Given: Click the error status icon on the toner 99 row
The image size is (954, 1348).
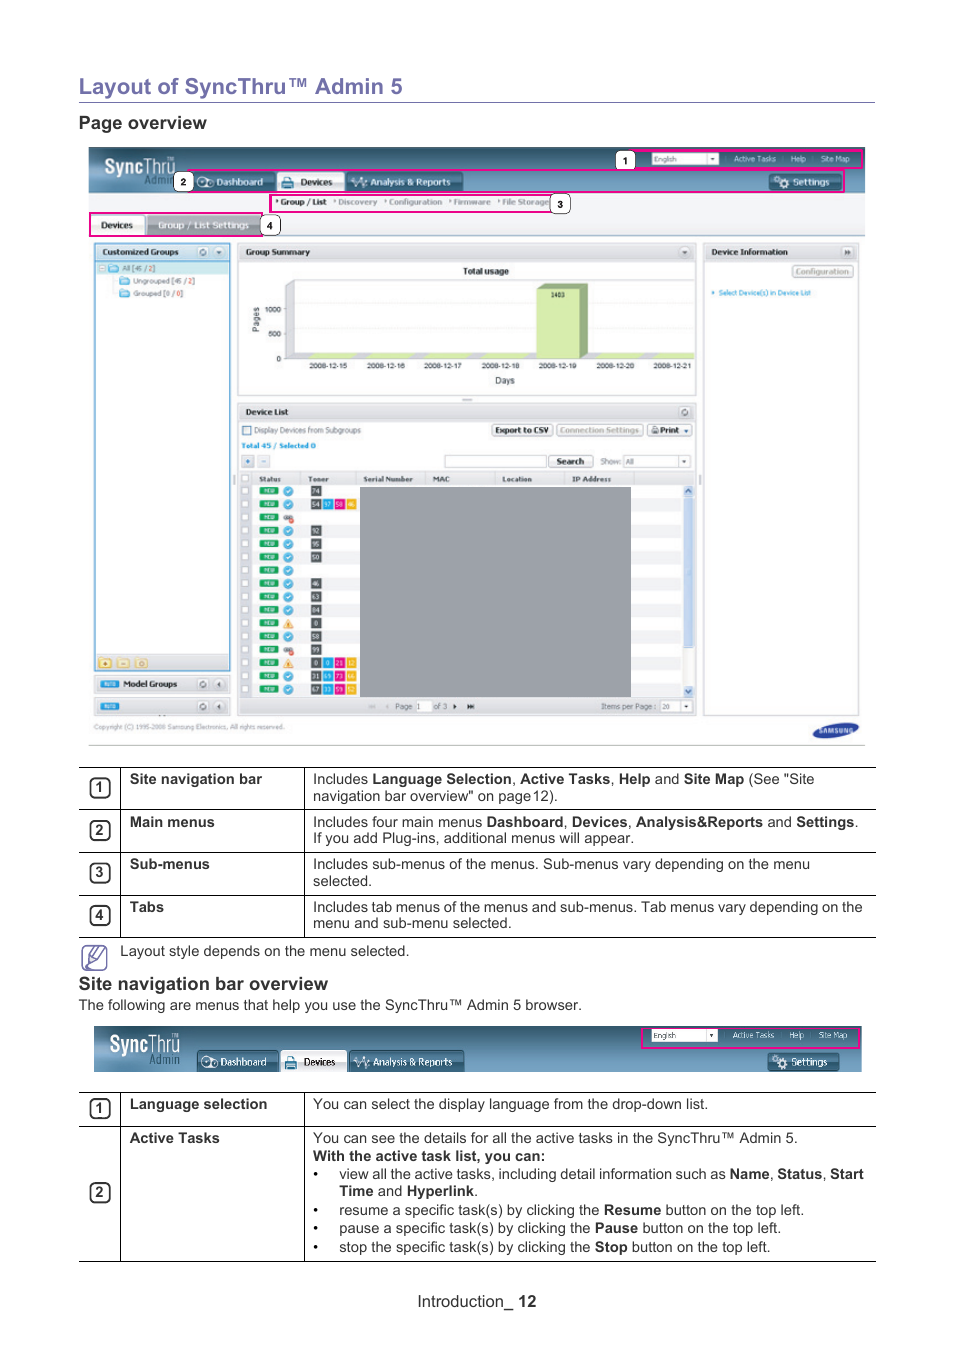Looking at the screenshot, I should tap(288, 649).
